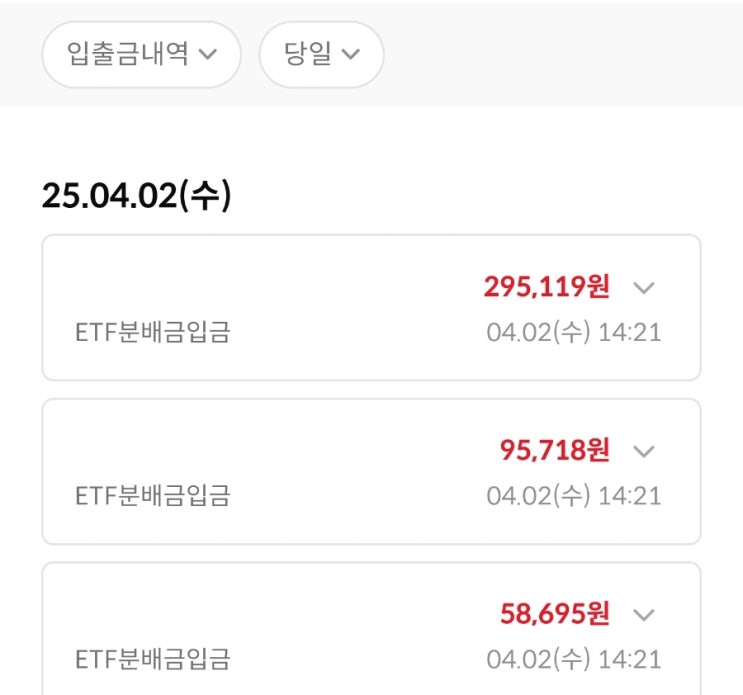Click the chevron icon inside 당일 pill
This screenshot has height=695, width=743.
point(351,54)
